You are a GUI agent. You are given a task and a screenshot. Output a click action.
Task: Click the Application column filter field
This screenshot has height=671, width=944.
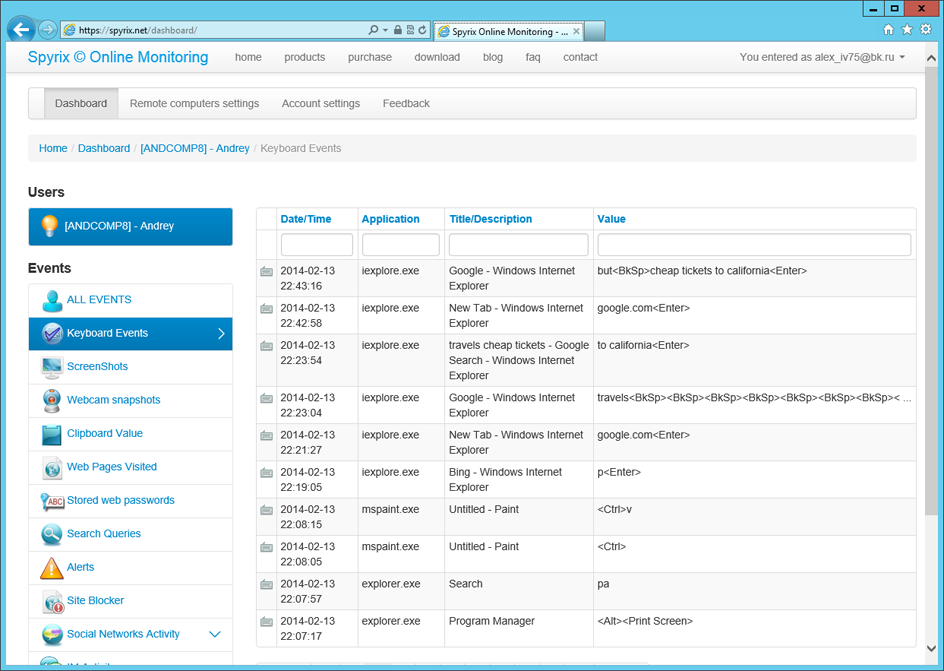(x=400, y=245)
